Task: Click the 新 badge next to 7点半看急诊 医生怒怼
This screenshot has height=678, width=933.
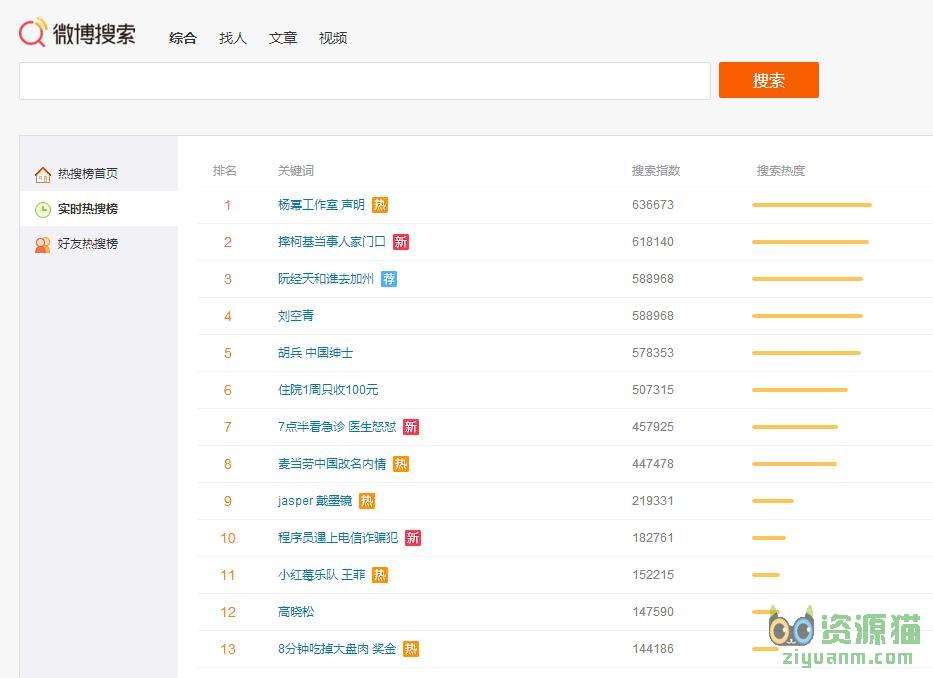Action: (x=411, y=427)
